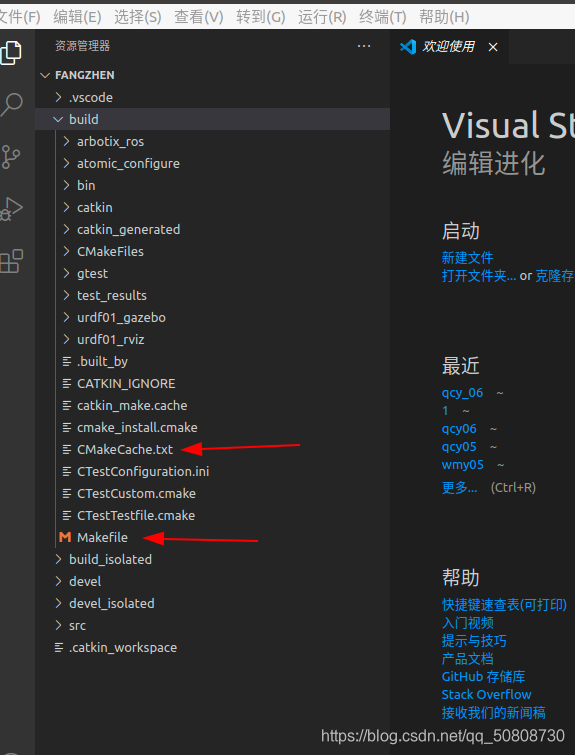Open the Stack Overflow help link
This screenshot has height=755, width=575.
[x=486, y=694]
